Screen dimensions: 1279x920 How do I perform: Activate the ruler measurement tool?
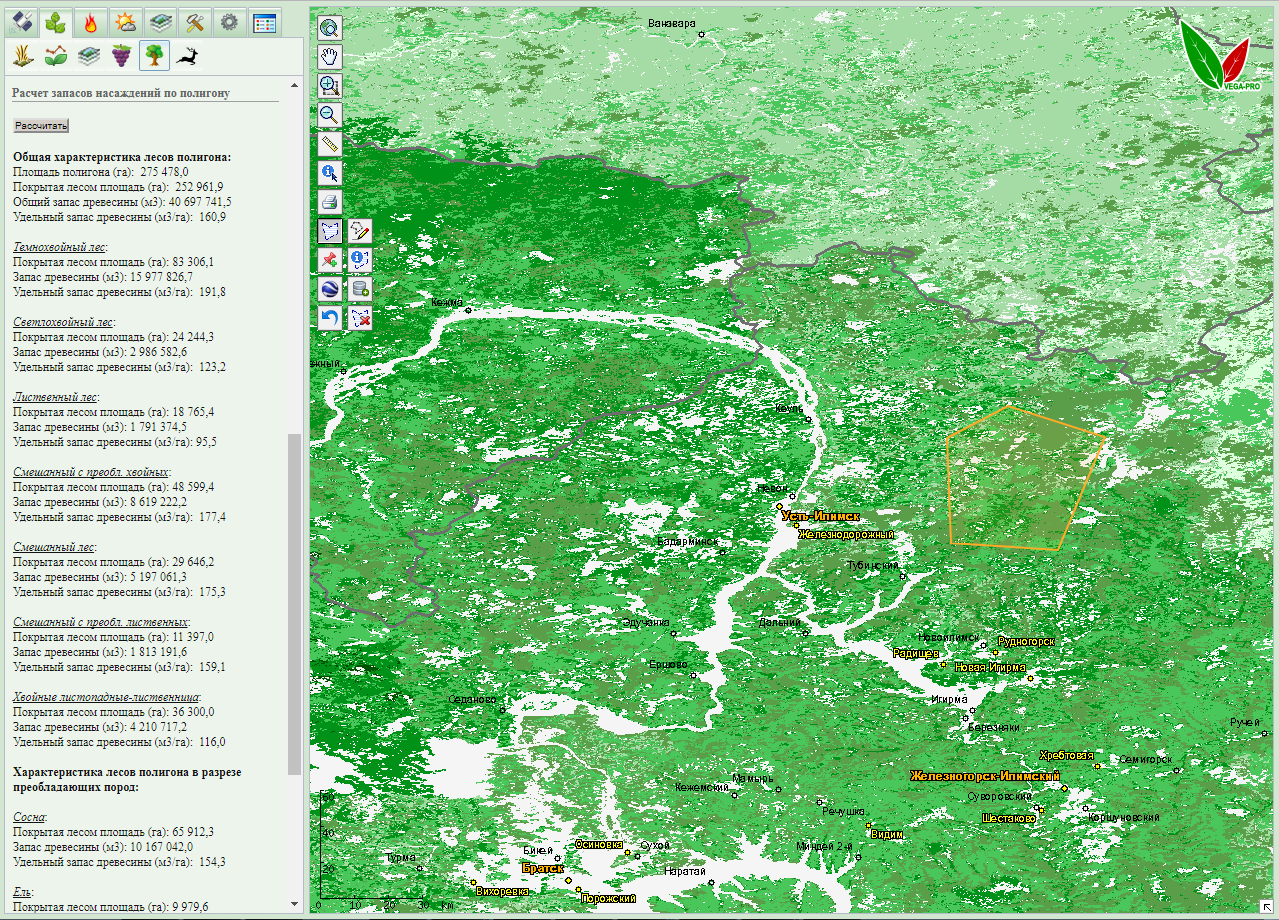(329, 144)
